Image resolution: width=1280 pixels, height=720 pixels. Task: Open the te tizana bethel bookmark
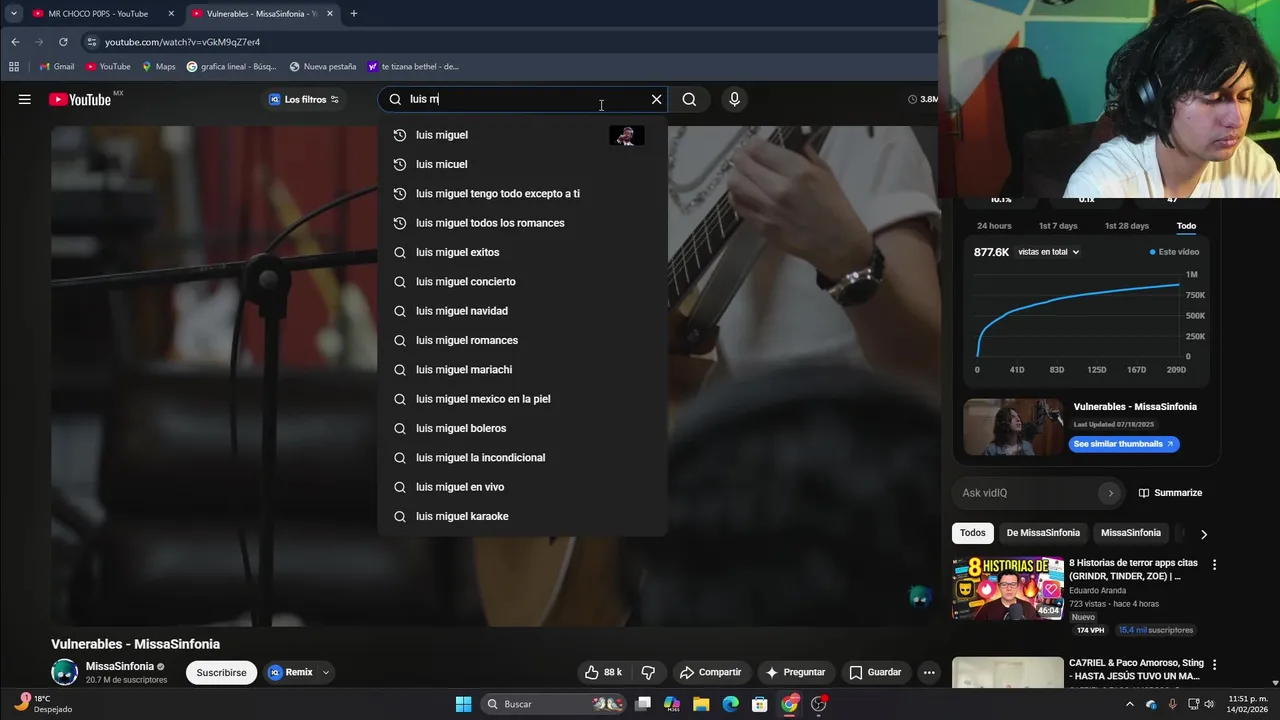click(413, 67)
